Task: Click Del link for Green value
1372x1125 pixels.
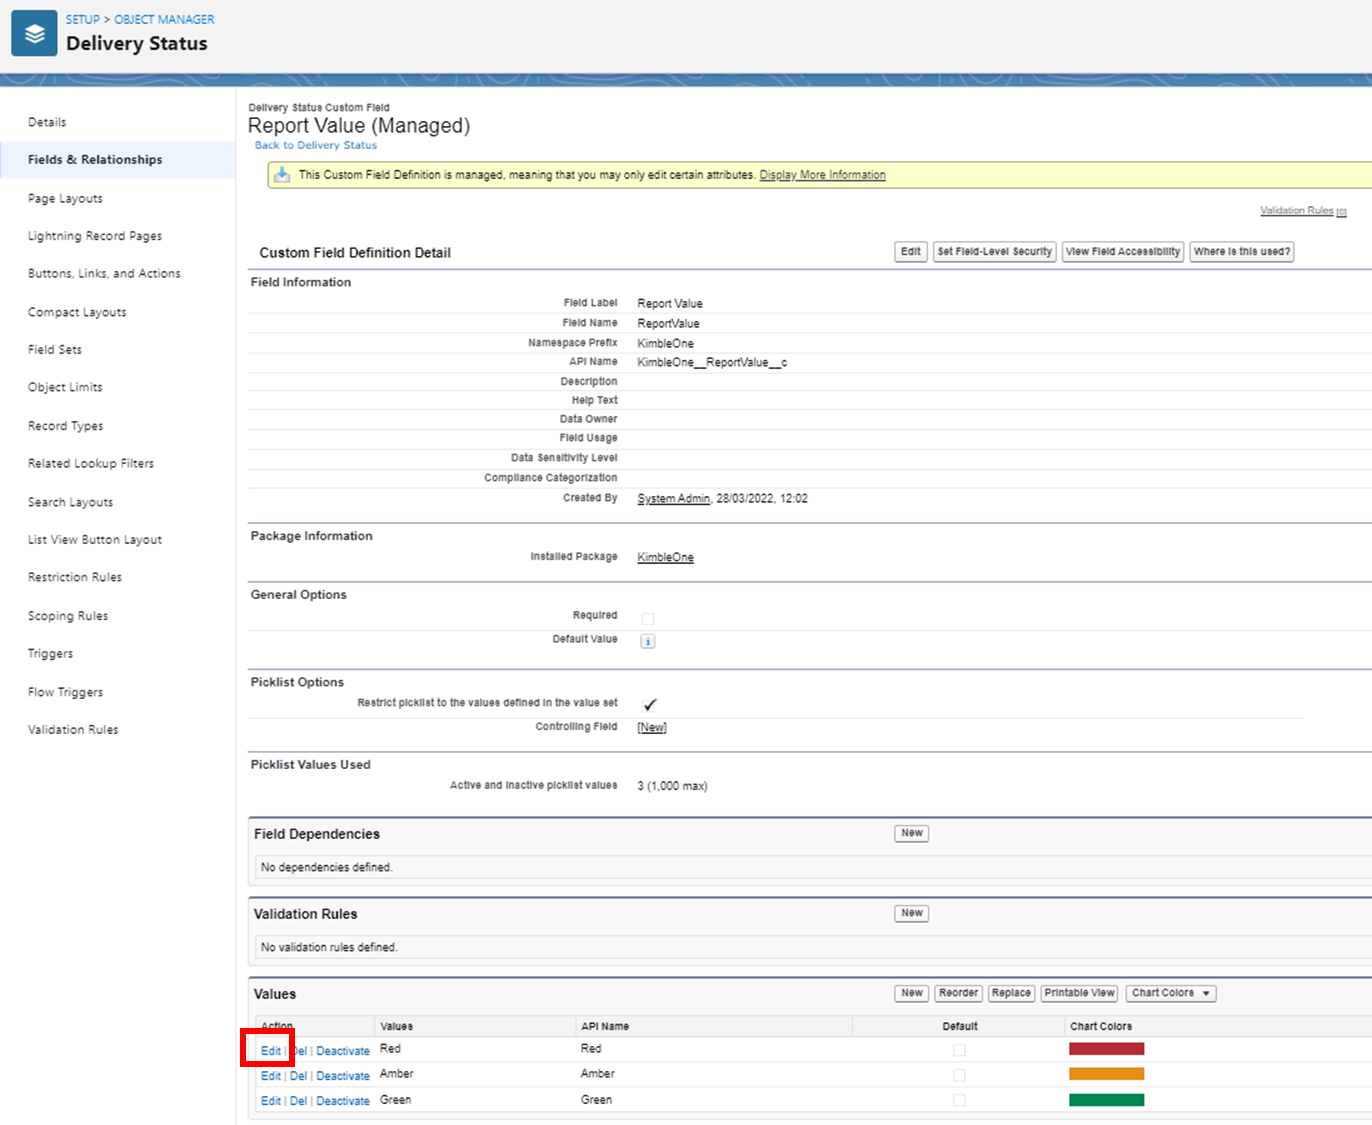Action: pyautogui.click(x=298, y=1101)
